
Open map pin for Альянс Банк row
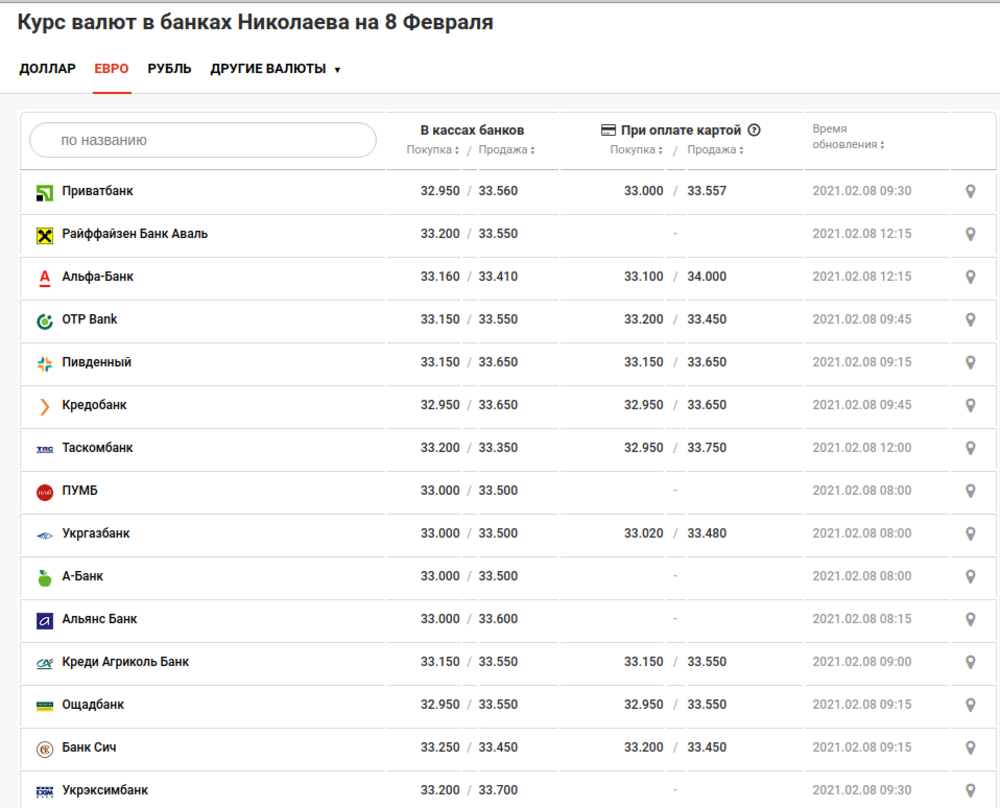pyautogui.click(x=970, y=619)
